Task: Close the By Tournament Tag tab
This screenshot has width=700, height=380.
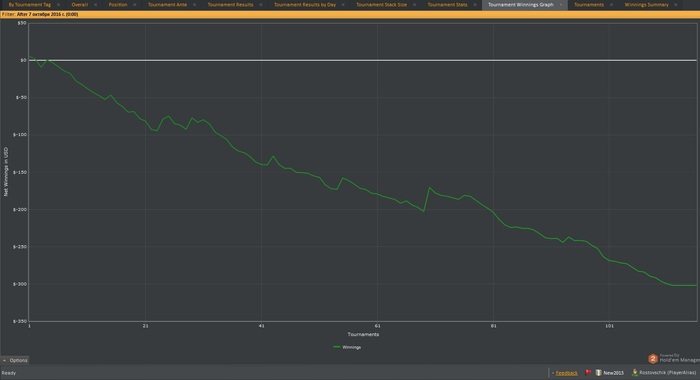Action: click(58, 5)
